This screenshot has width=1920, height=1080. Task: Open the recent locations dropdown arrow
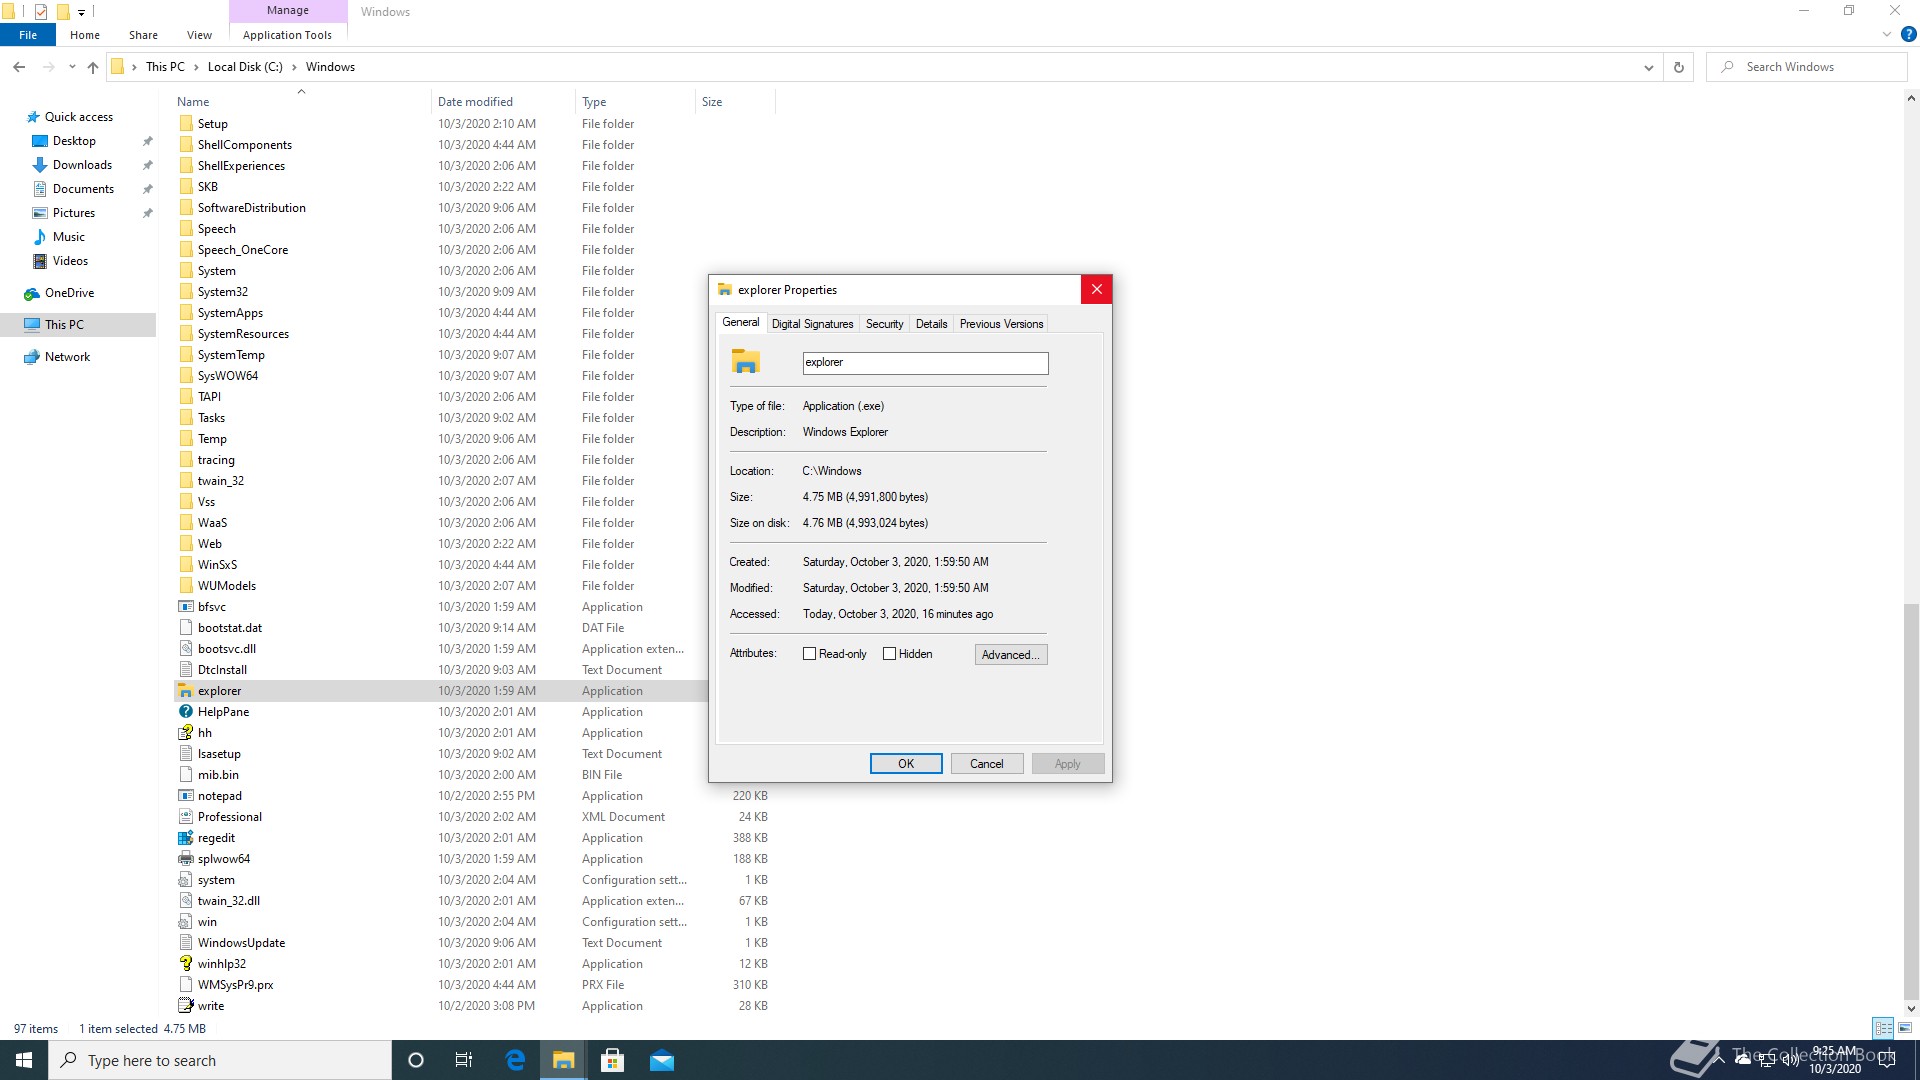(x=72, y=67)
